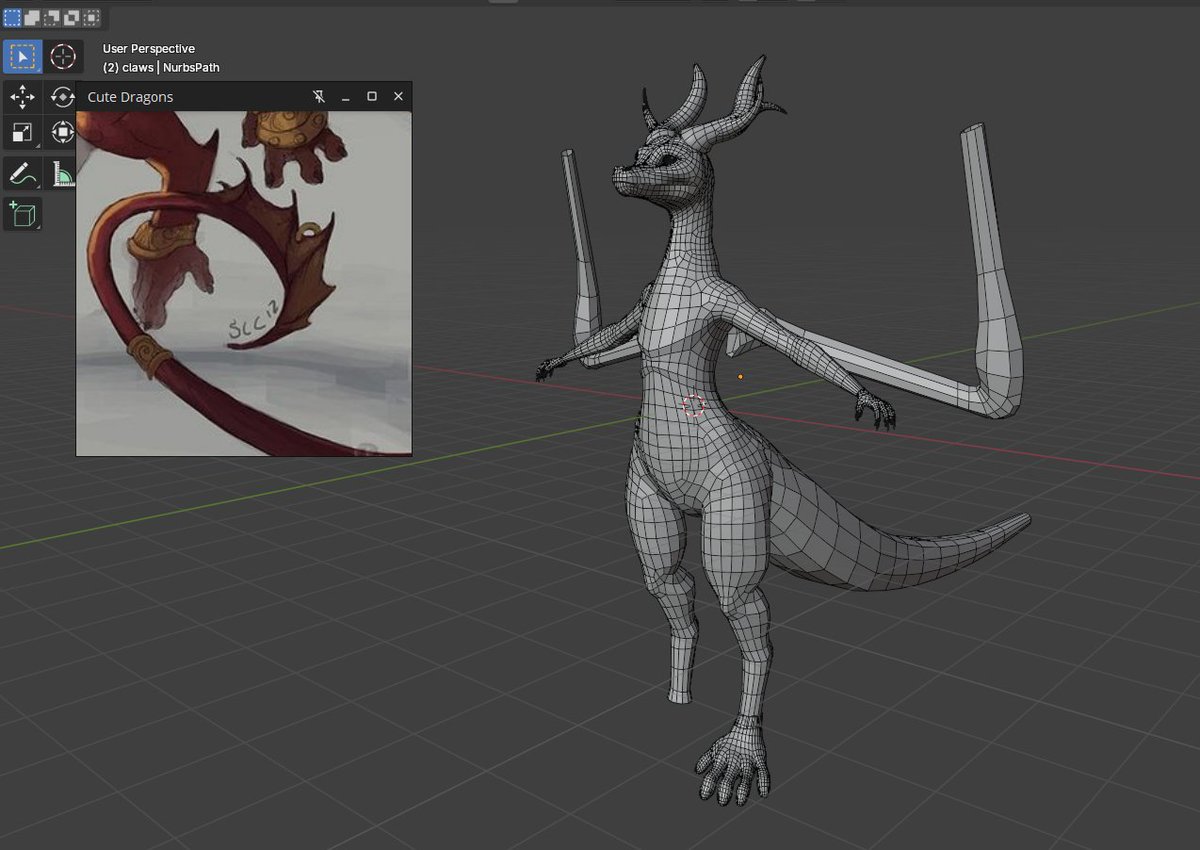
Task: Toggle pin on Cute Dragons window
Action: pos(319,97)
